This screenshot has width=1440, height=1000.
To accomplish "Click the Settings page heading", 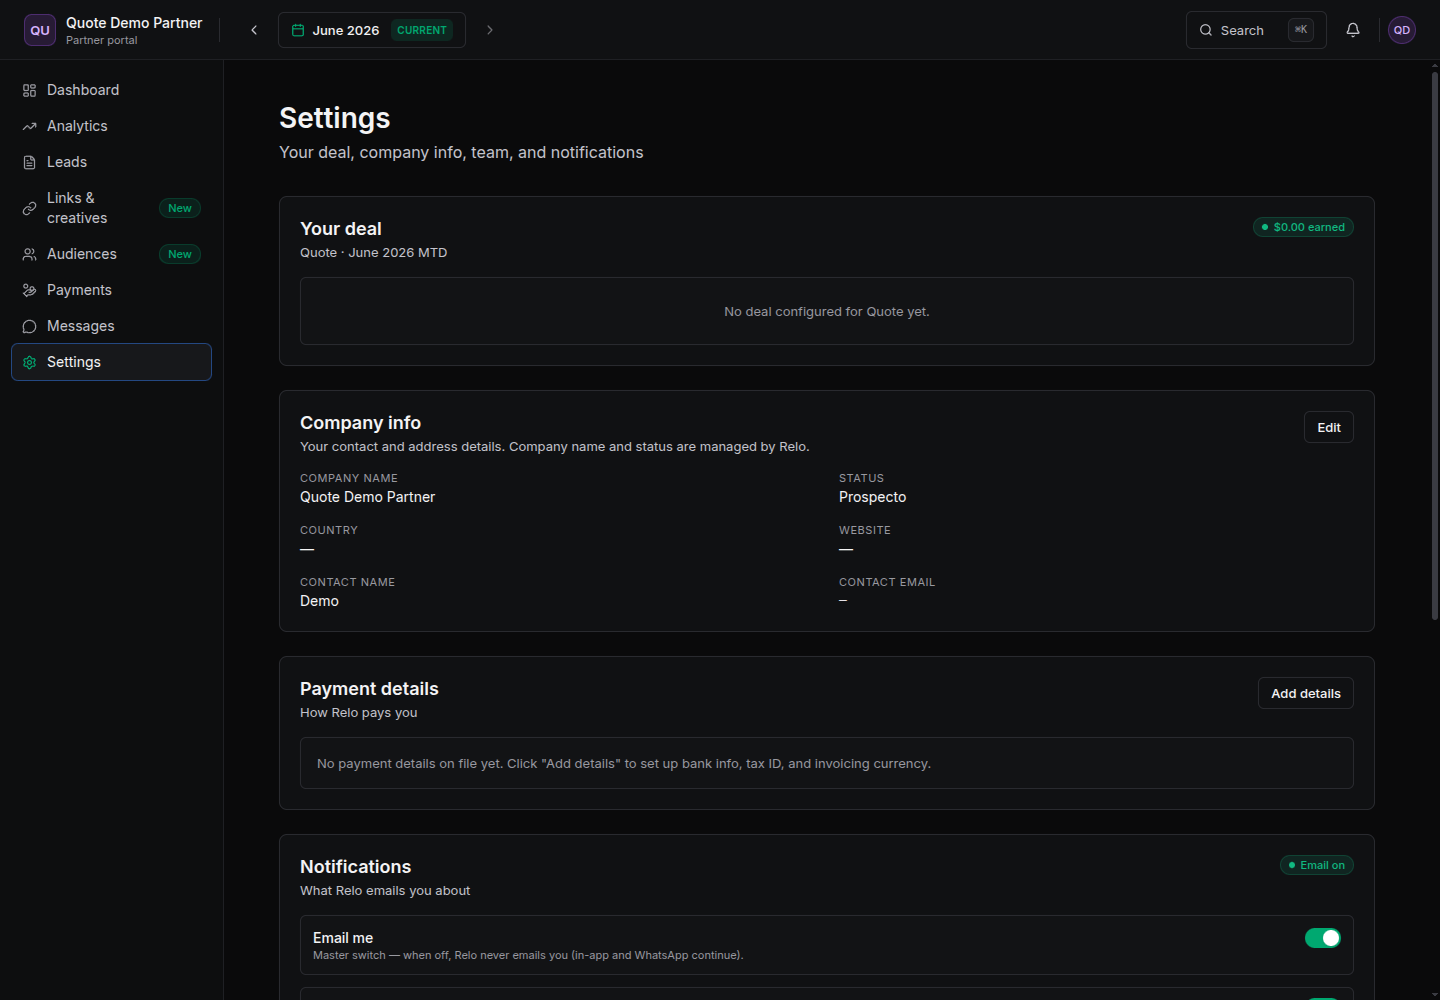I will pyautogui.click(x=335, y=118).
